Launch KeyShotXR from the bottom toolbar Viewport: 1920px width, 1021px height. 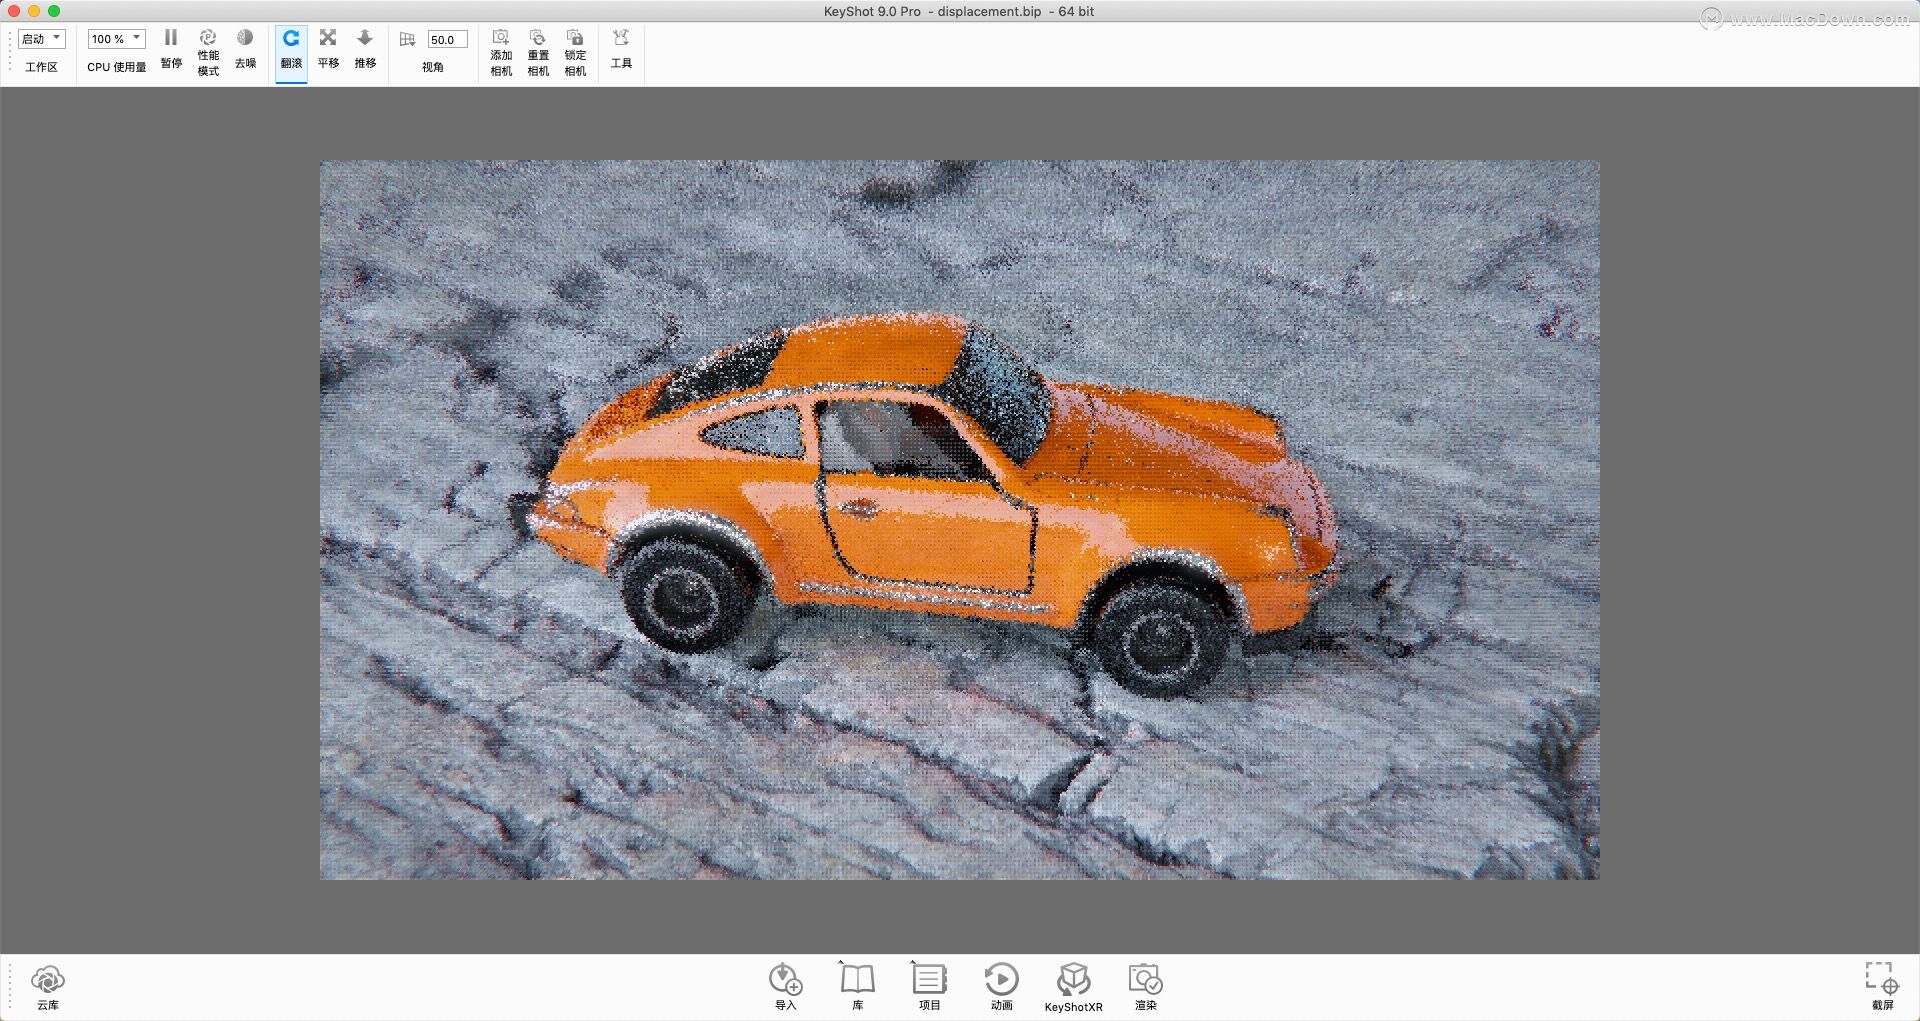1074,985
